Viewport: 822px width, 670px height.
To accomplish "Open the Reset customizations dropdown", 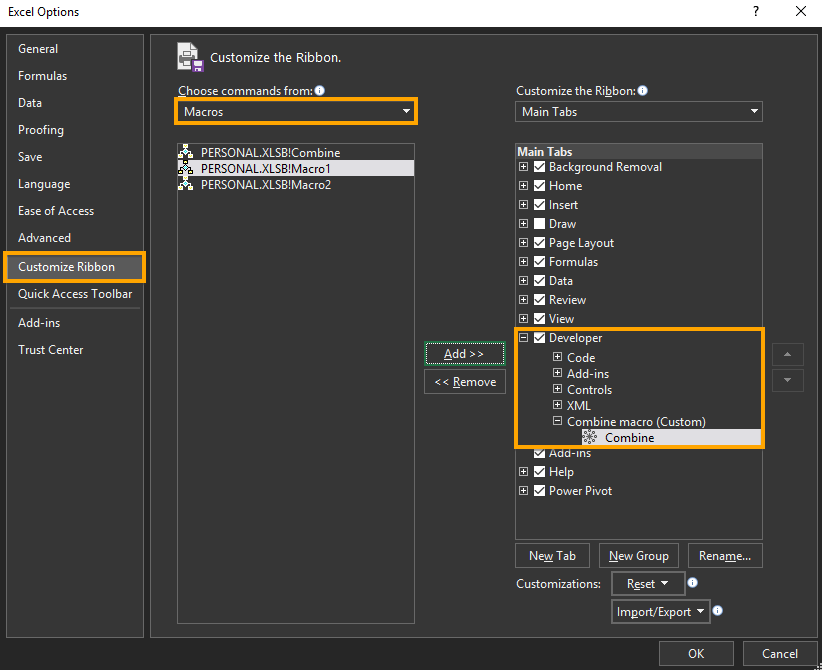I will (648, 583).
